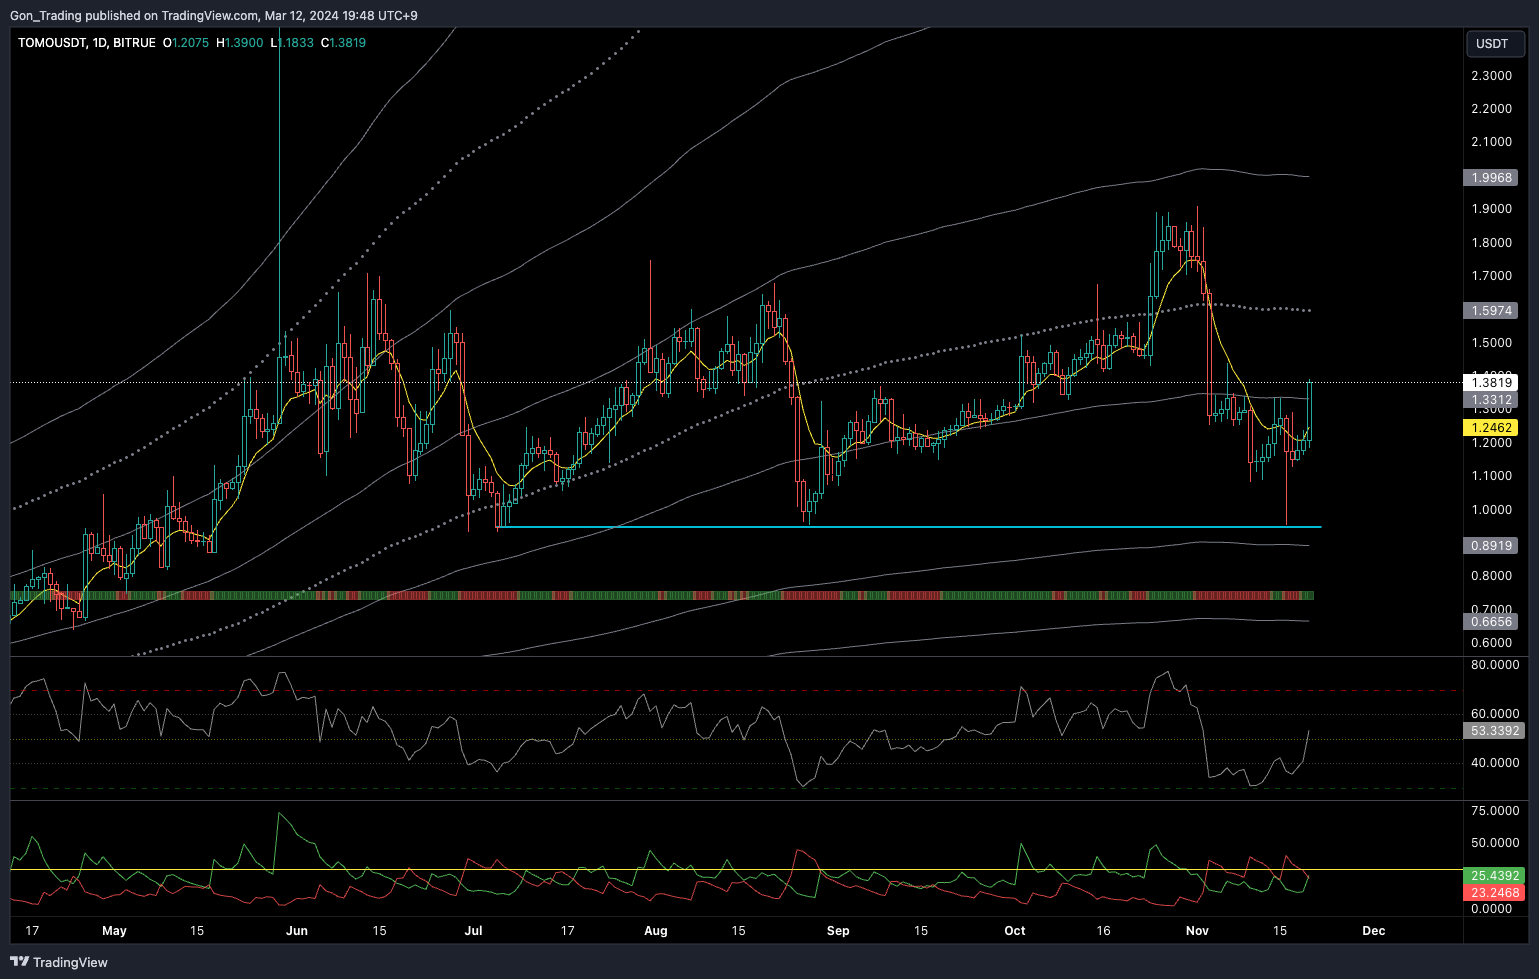This screenshot has height=979, width=1539.
Task: Click the 40.0000 RSI scale tick
Action: tap(1495, 763)
